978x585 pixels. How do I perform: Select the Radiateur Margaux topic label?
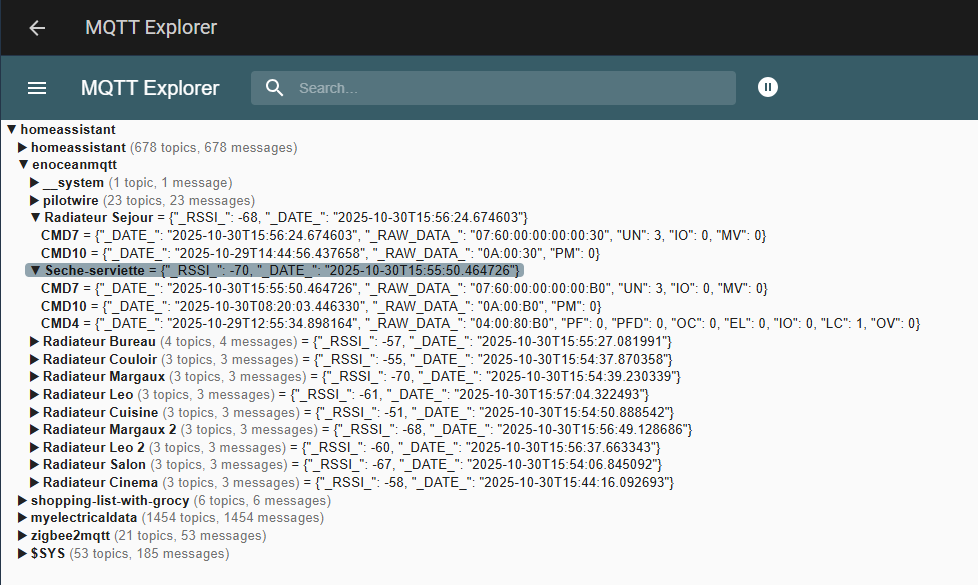click(104, 377)
